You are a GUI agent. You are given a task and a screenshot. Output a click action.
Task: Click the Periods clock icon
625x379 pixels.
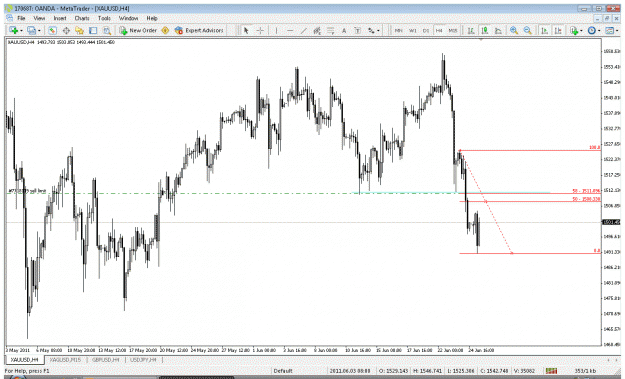click(592, 30)
